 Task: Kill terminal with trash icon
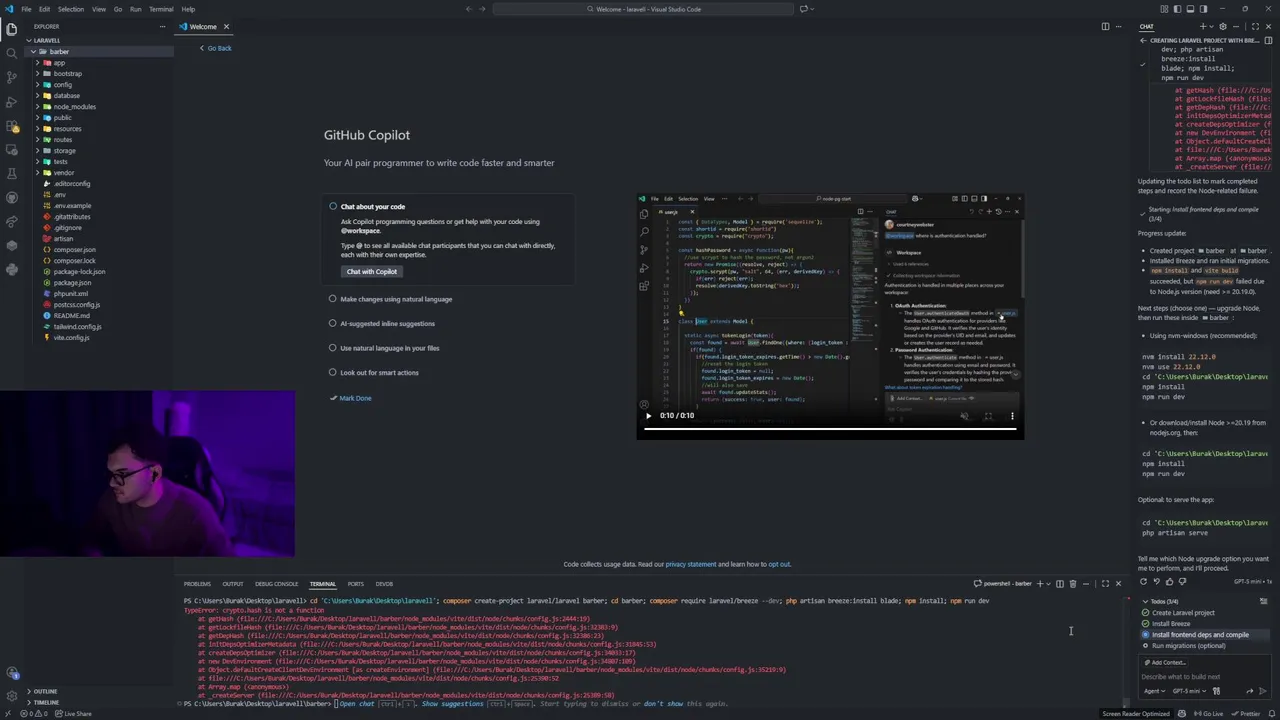click(x=1072, y=584)
